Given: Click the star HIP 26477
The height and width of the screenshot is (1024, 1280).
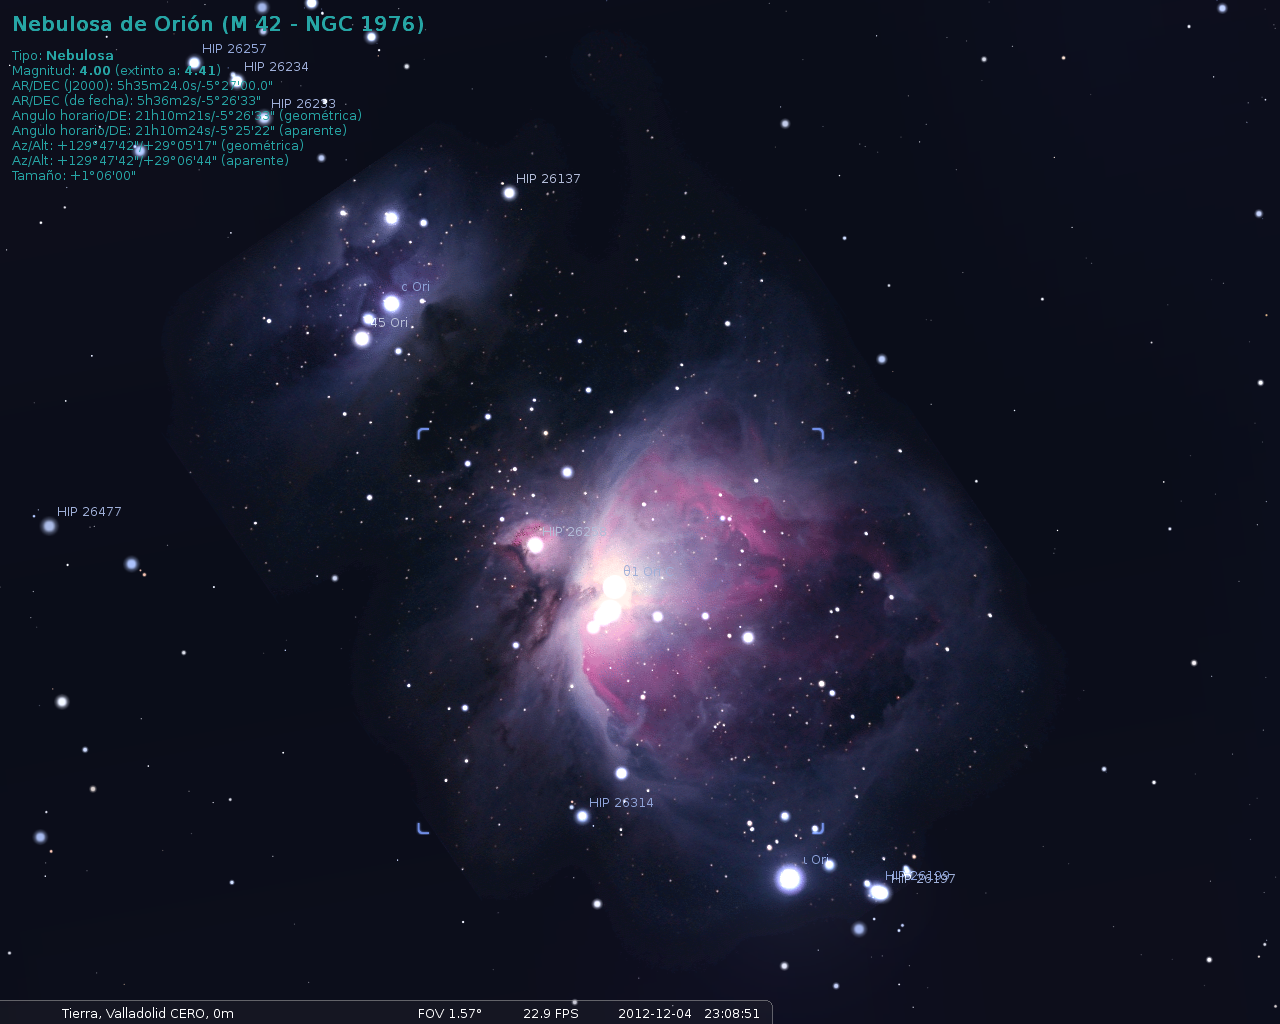Looking at the screenshot, I should [x=49, y=526].
